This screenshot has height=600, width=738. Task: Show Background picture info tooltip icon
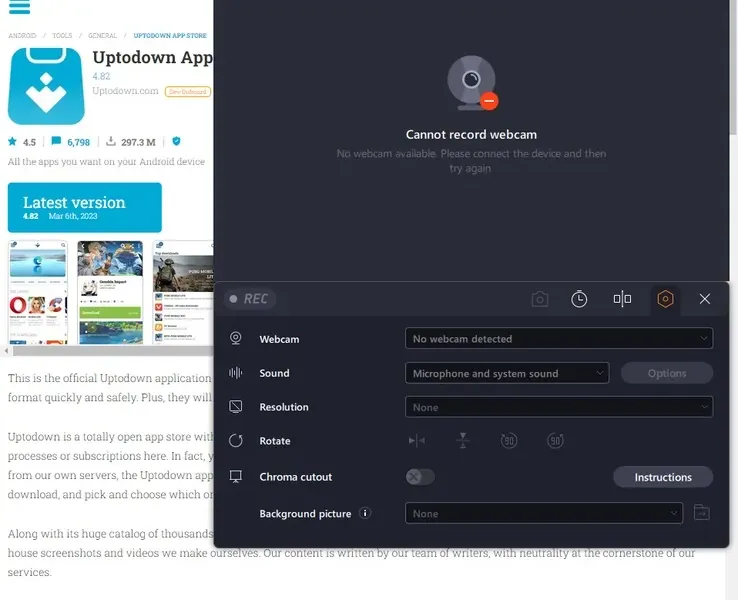pos(365,513)
